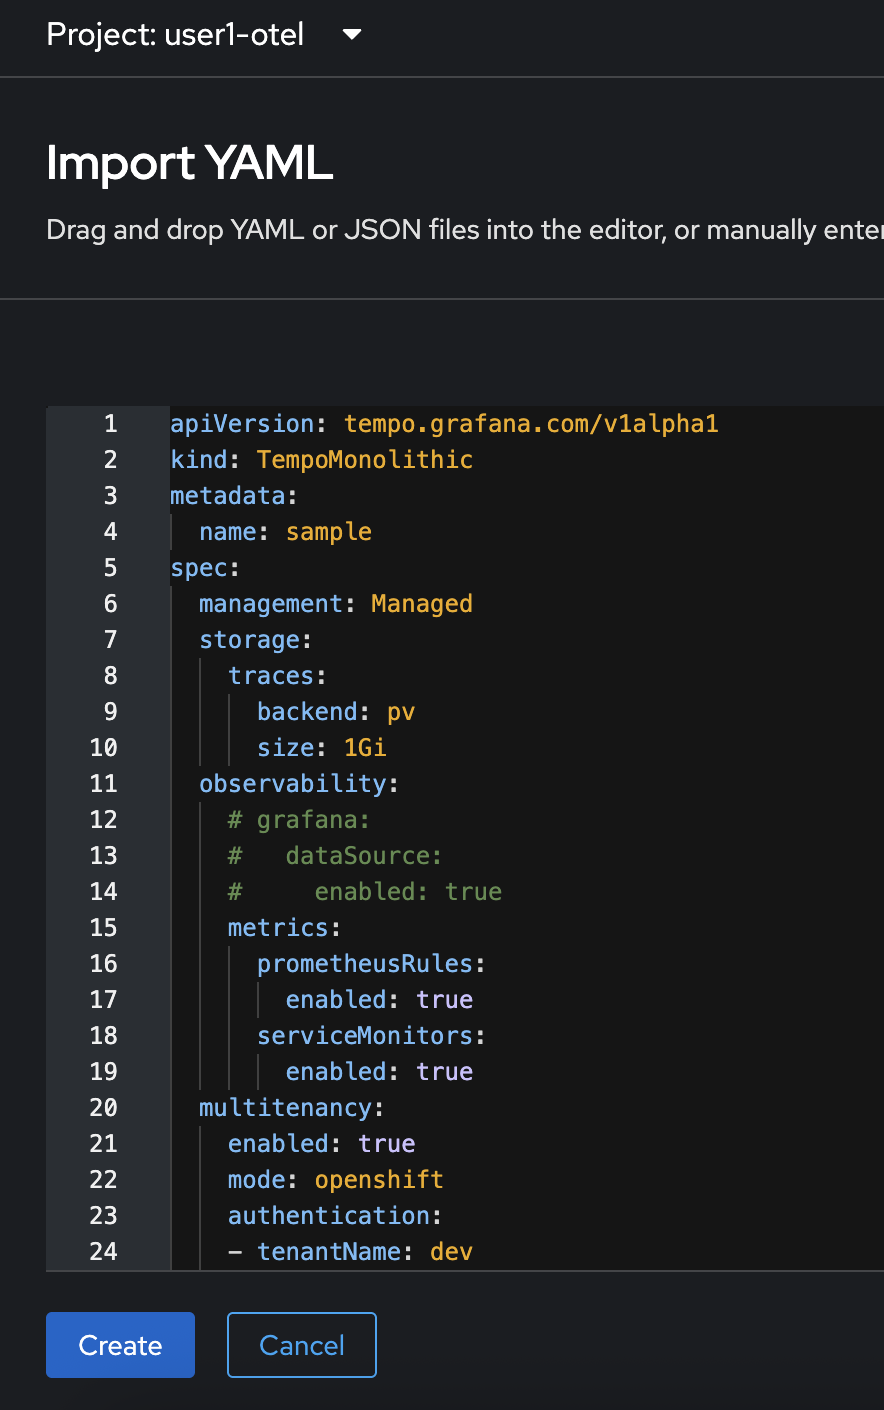Click the tenantName value dev
Image resolution: width=884 pixels, height=1410 pixels.
click(452, 1252)
